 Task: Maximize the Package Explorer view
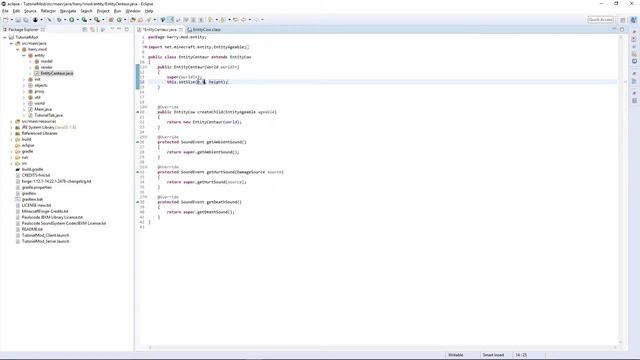[127, 29]
